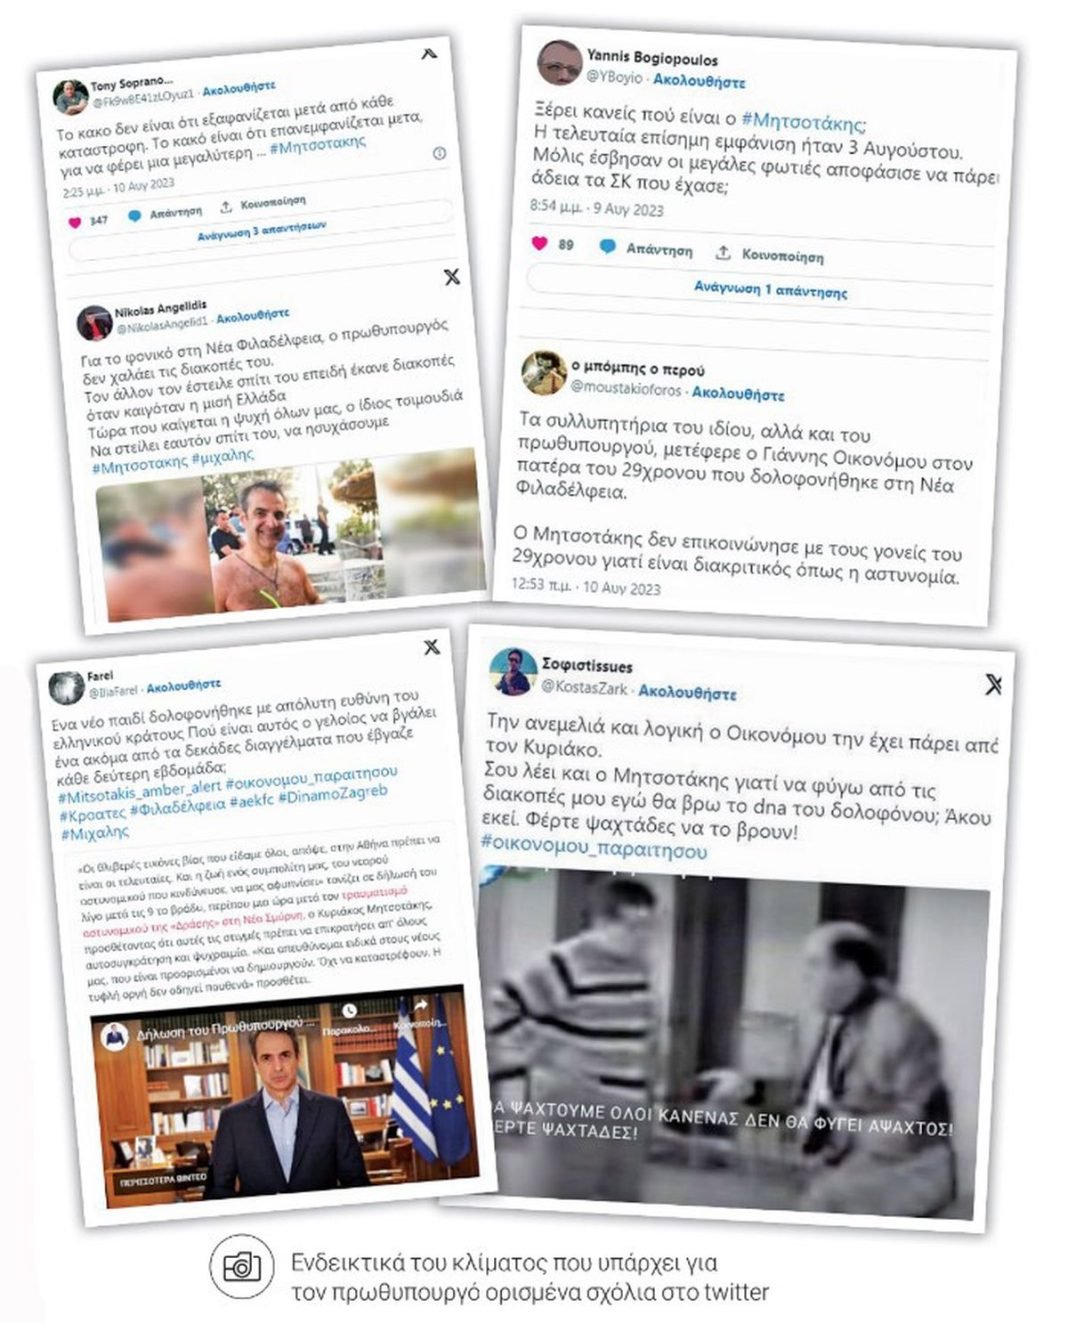Click X logo on Farei tweet
The image size is (1068, 1323).
coord(432,647)
